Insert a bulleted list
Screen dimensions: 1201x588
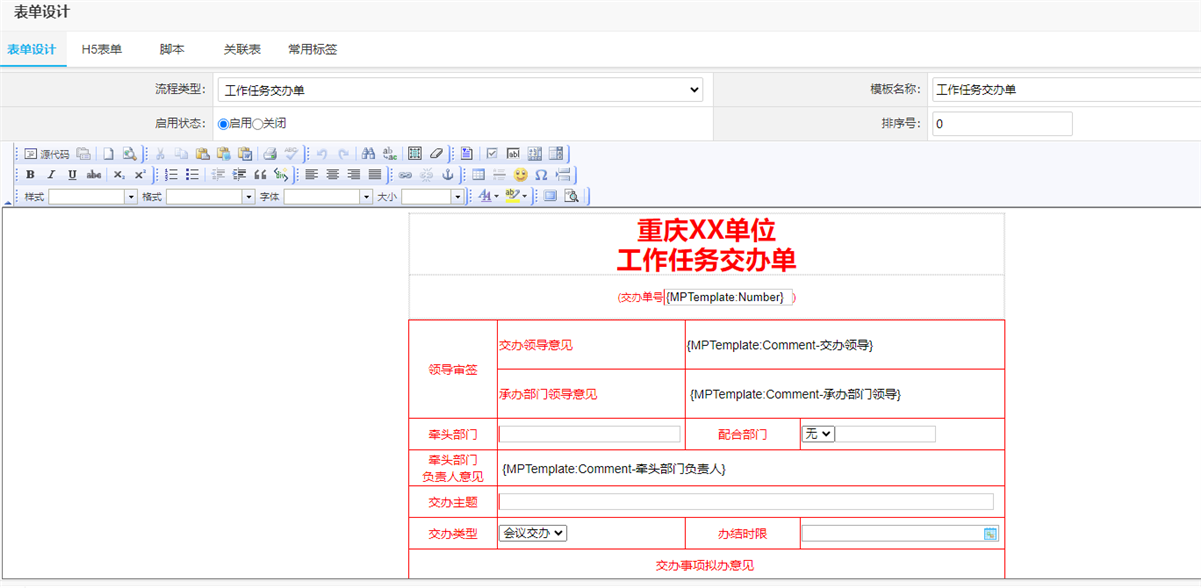(192, 174)
